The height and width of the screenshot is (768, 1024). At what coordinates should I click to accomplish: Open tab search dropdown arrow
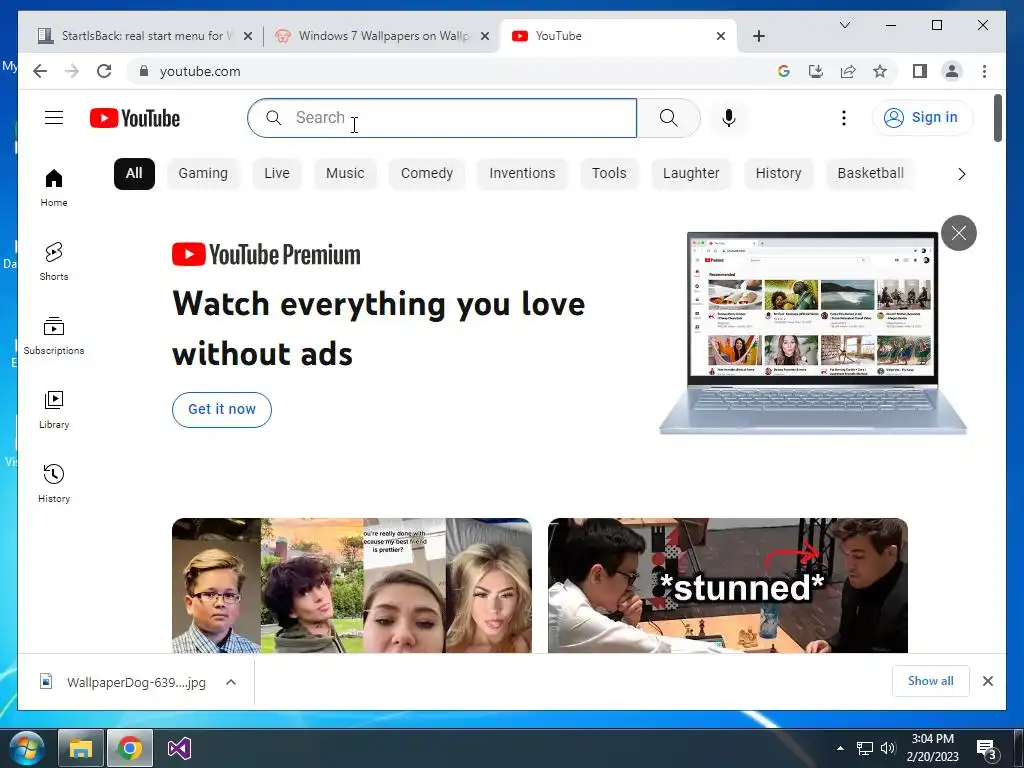(844, 25)
